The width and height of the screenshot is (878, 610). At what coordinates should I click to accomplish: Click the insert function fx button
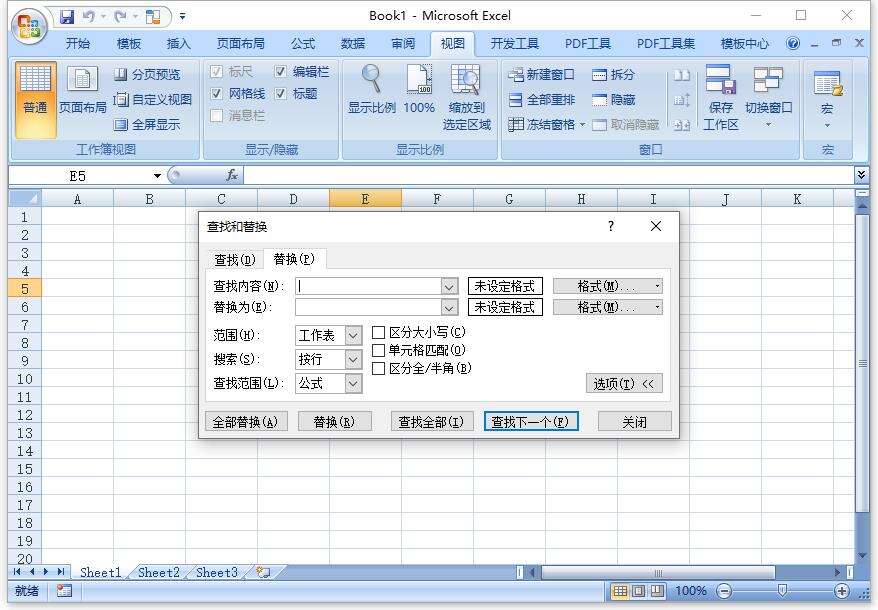pos(232,176)
